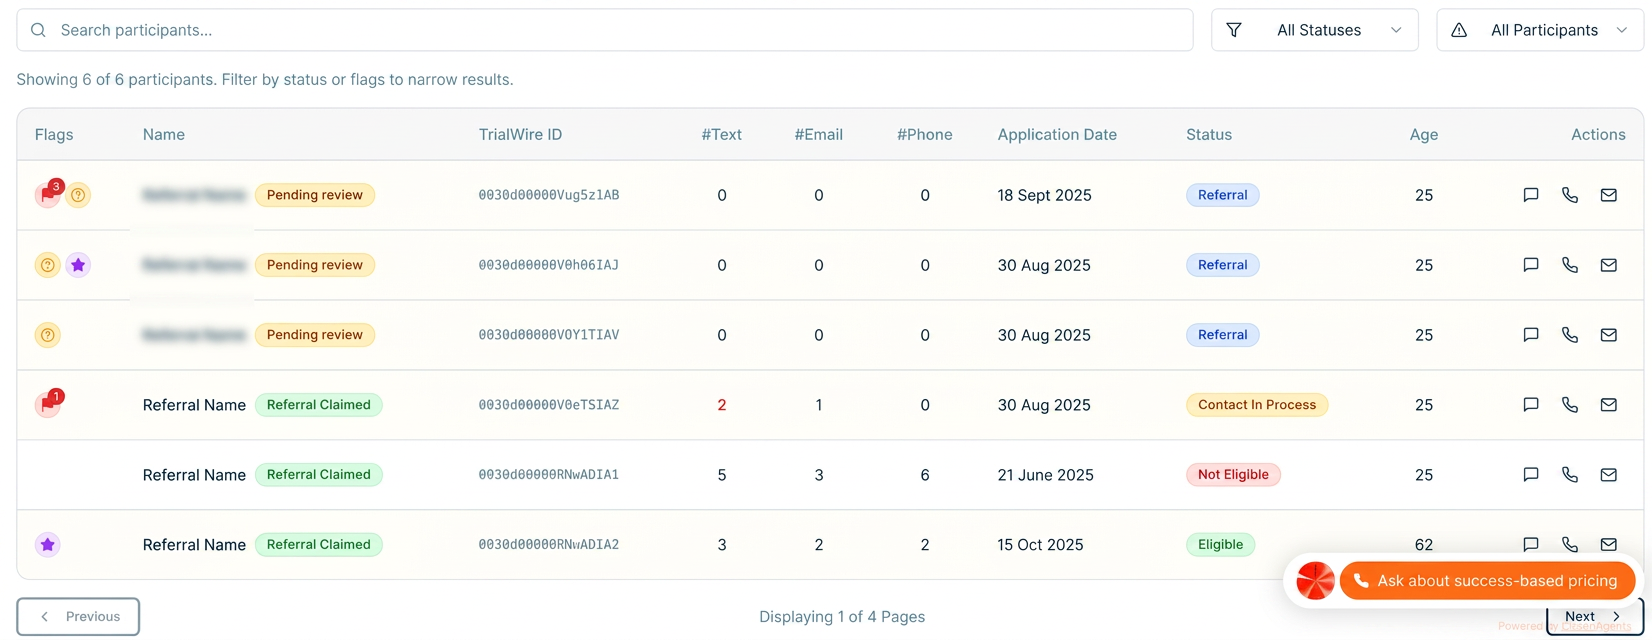Click question mark flag in 0030d00000V0h06IAJ row
Image resolution: width=1652 pixels, height=640 pixels.
(48, 265)
